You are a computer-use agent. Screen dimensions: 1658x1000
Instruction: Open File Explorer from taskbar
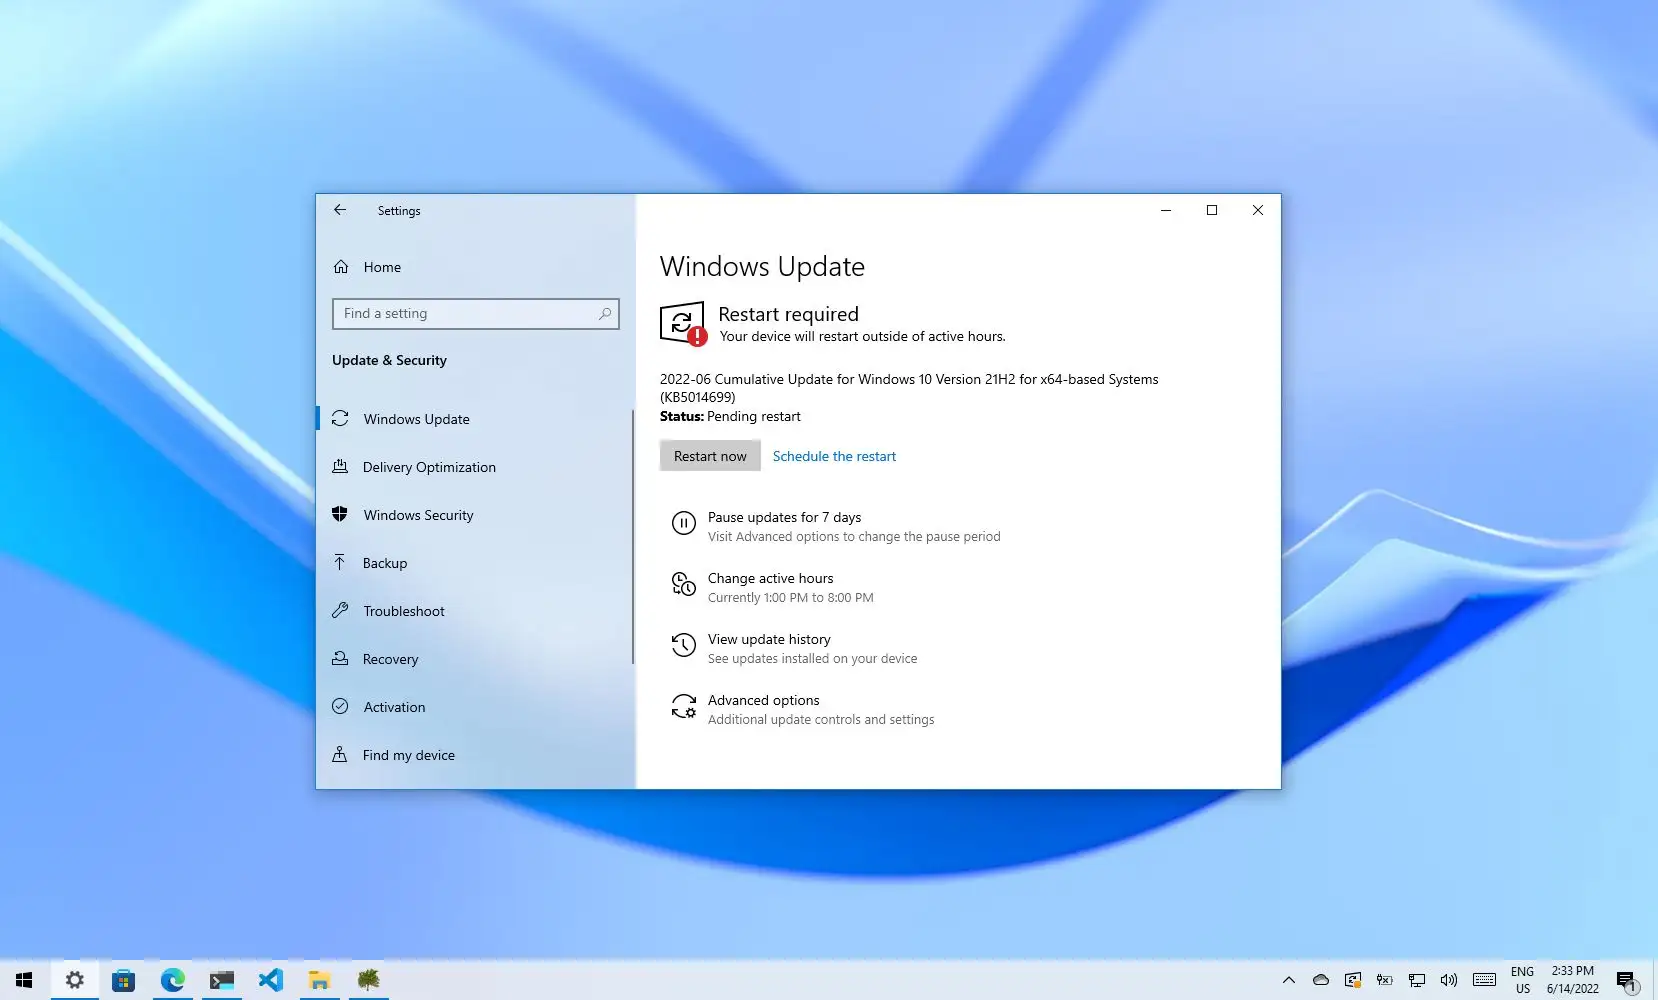click(x=319, y=980)
